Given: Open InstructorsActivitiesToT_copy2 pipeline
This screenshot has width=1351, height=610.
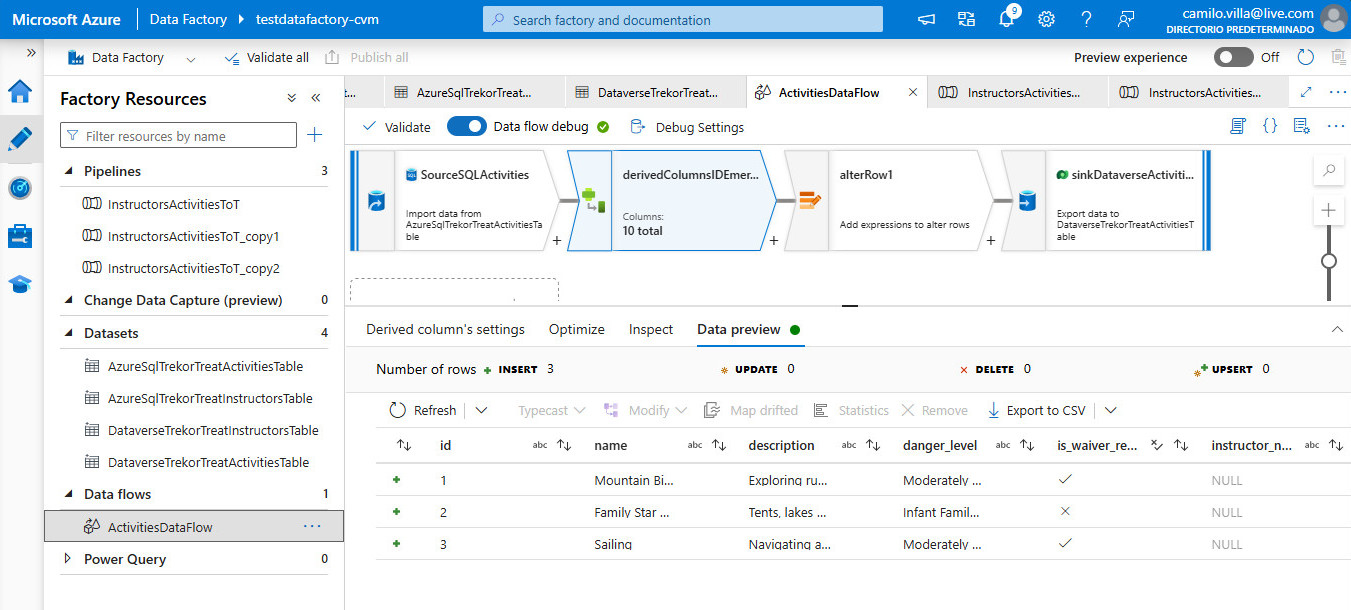Looking at the screenshot, I should point(193,269).
